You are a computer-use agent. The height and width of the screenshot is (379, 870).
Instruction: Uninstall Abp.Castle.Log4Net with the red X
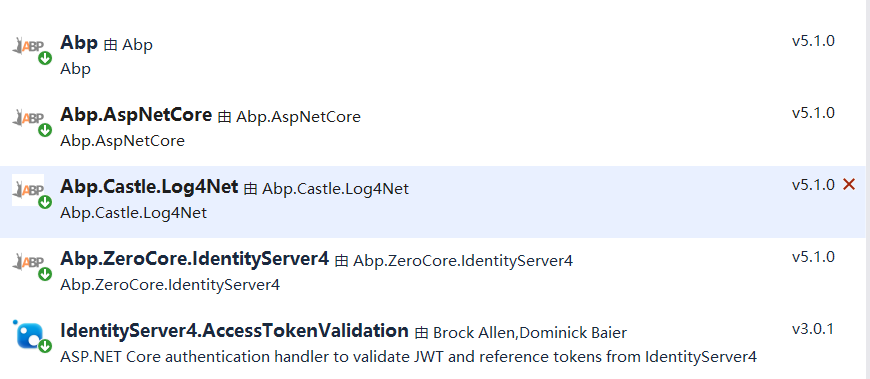pos(849,184)
